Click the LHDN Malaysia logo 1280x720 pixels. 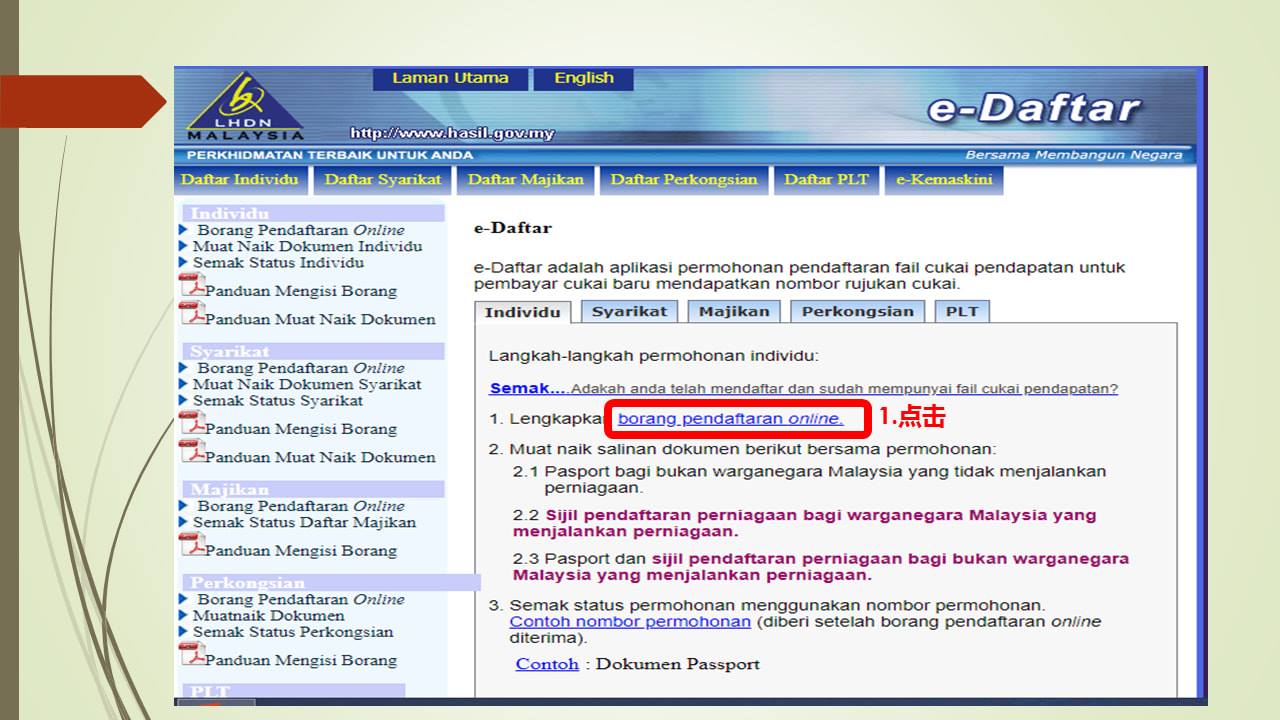[x=245, y=106]
